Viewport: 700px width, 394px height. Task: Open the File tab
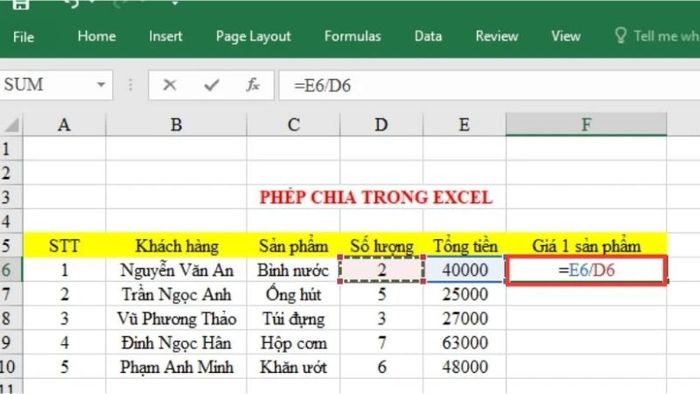coord(23,37)
